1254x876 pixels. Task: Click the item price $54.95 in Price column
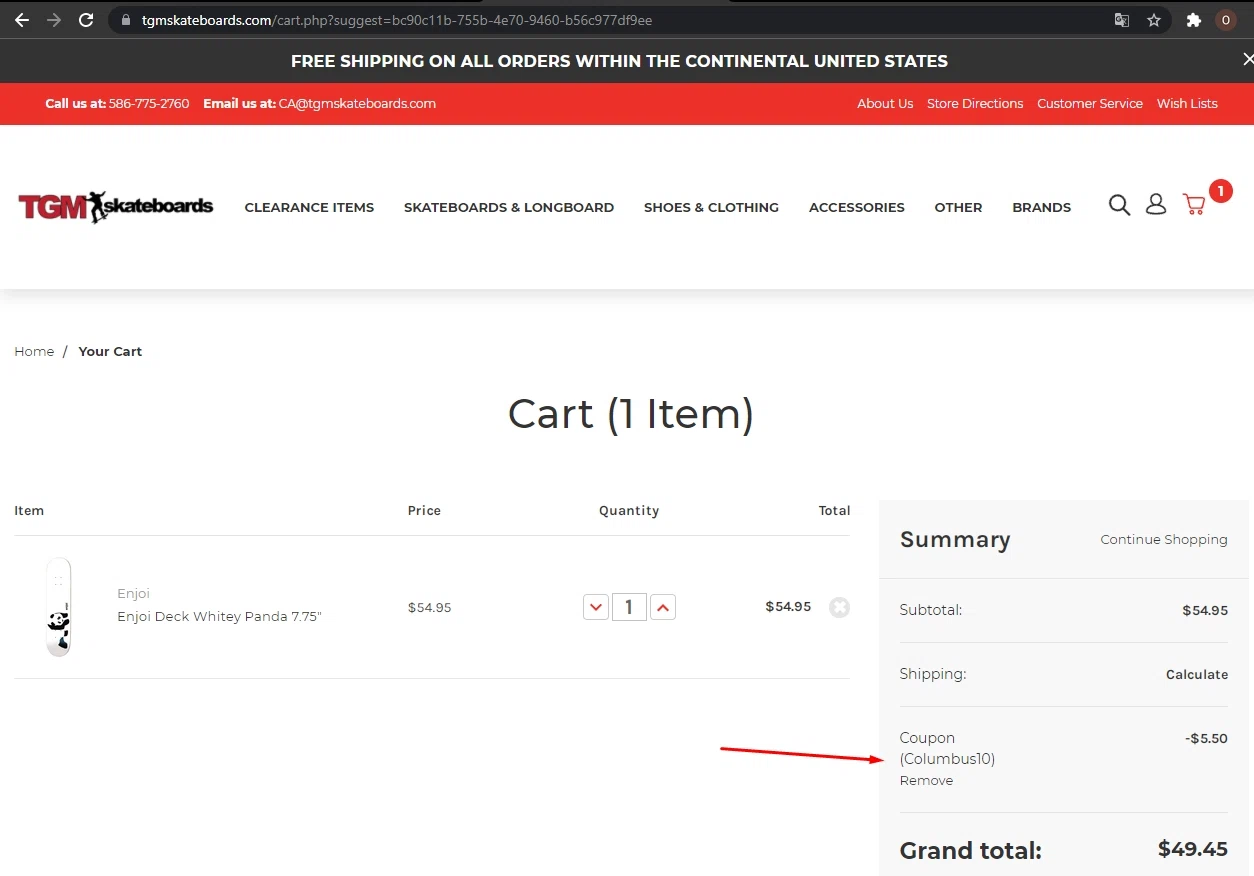point(429,607)
